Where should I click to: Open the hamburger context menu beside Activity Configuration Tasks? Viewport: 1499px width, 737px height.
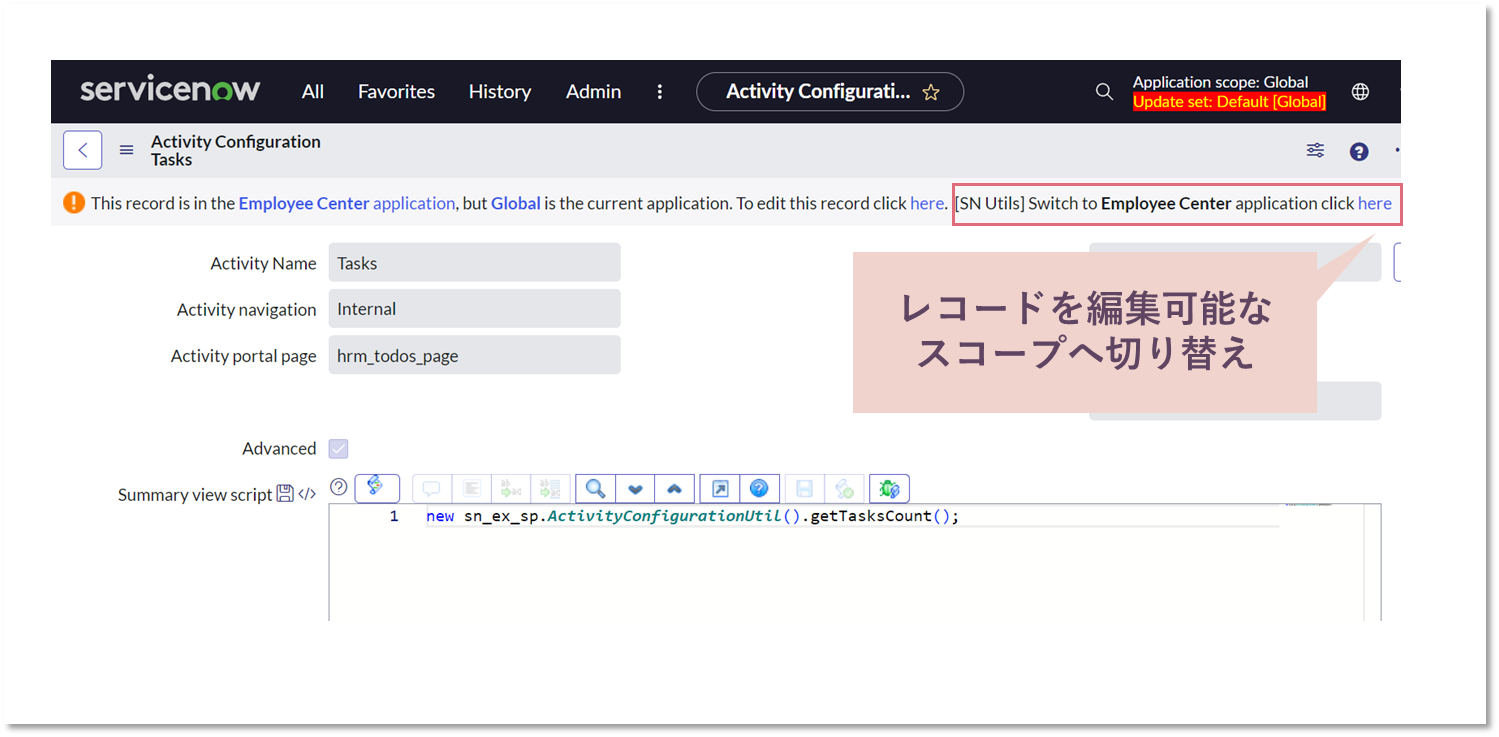coord(126,150)
